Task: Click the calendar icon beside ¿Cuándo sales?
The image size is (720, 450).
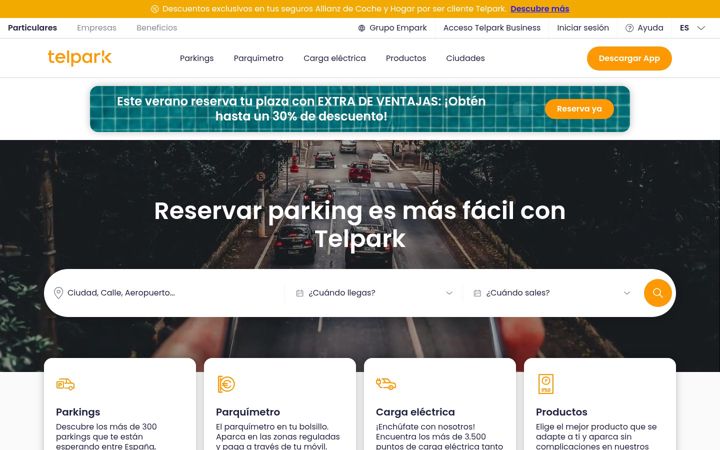Action: point(477,293)
